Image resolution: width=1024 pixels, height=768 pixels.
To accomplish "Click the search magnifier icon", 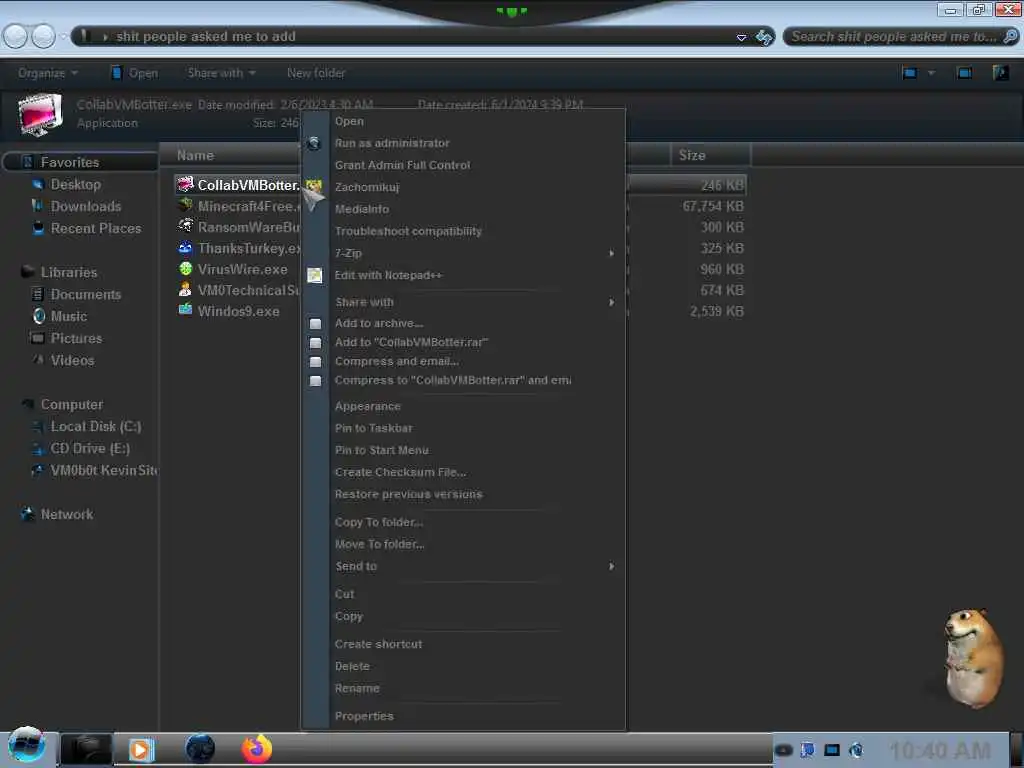I will (1010, 37).
